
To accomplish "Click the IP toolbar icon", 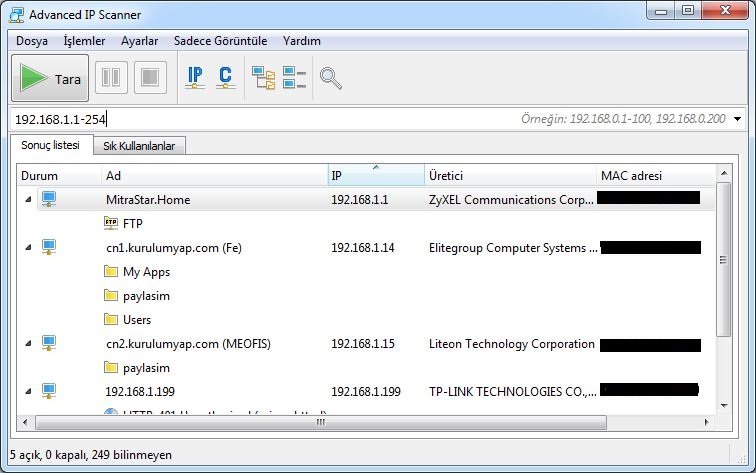I will coord(195,78).
